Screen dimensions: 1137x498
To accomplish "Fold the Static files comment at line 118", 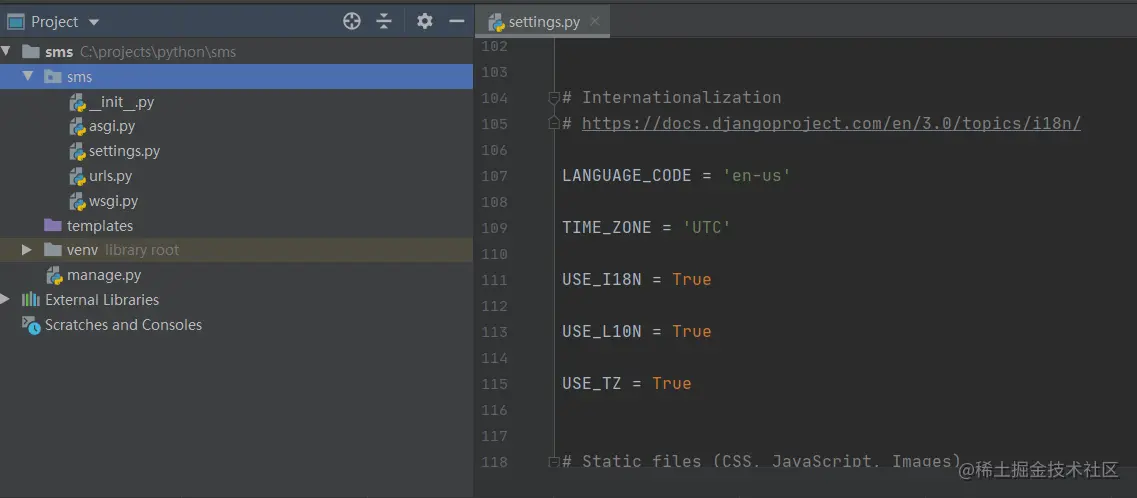I will click(554, 461).
